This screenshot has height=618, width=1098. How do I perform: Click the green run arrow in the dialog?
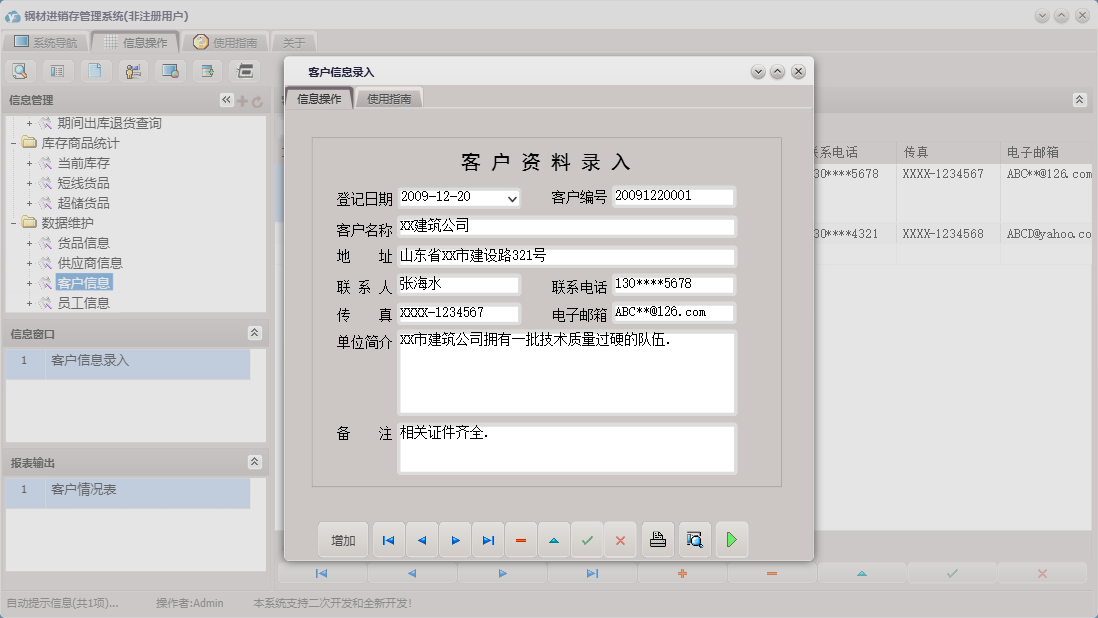pyautogui.click(x=731, y=540)
